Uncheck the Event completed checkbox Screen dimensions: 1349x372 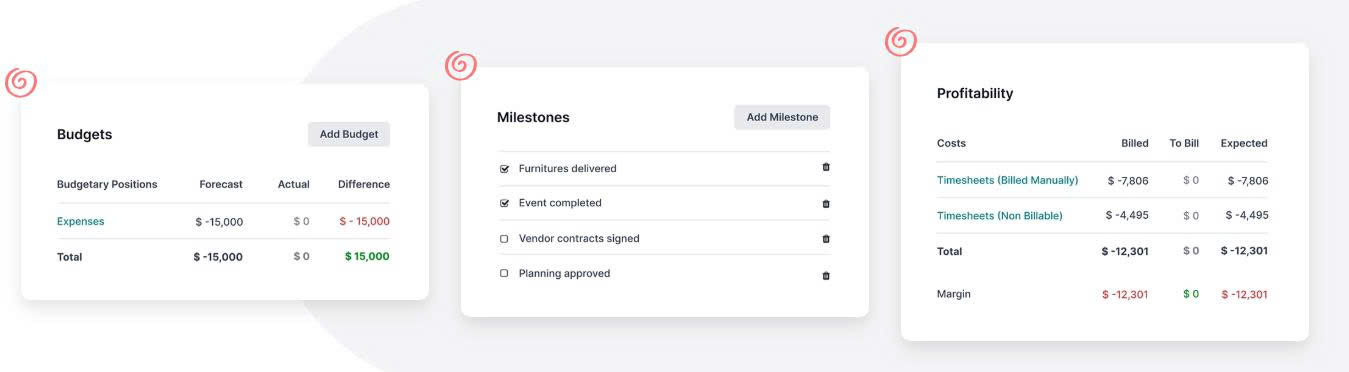click(x=504, y=203)
